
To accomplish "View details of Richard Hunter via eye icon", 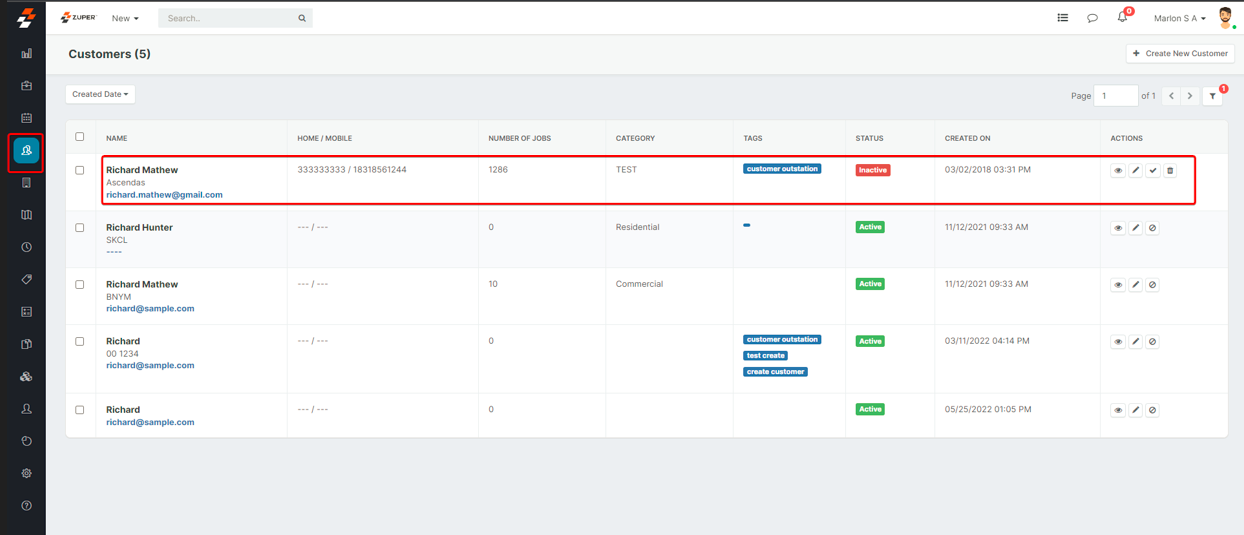I will pyautogui.click(x=1118, y=228).
